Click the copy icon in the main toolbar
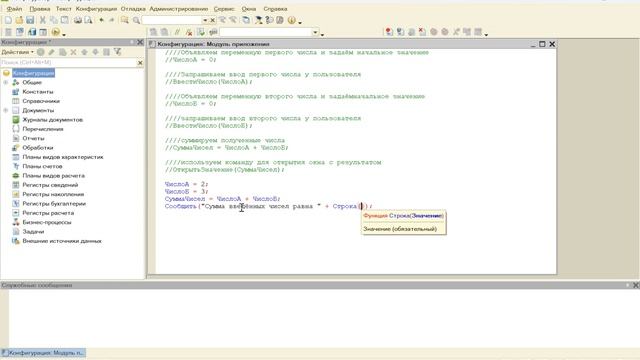The width and height of the screenshot is (640, 360). [x=53, y=20]
